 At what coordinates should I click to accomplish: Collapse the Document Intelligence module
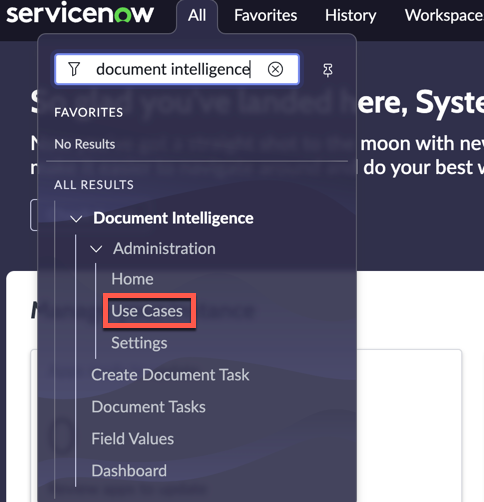pyautogui.click(x=76, y=219)
